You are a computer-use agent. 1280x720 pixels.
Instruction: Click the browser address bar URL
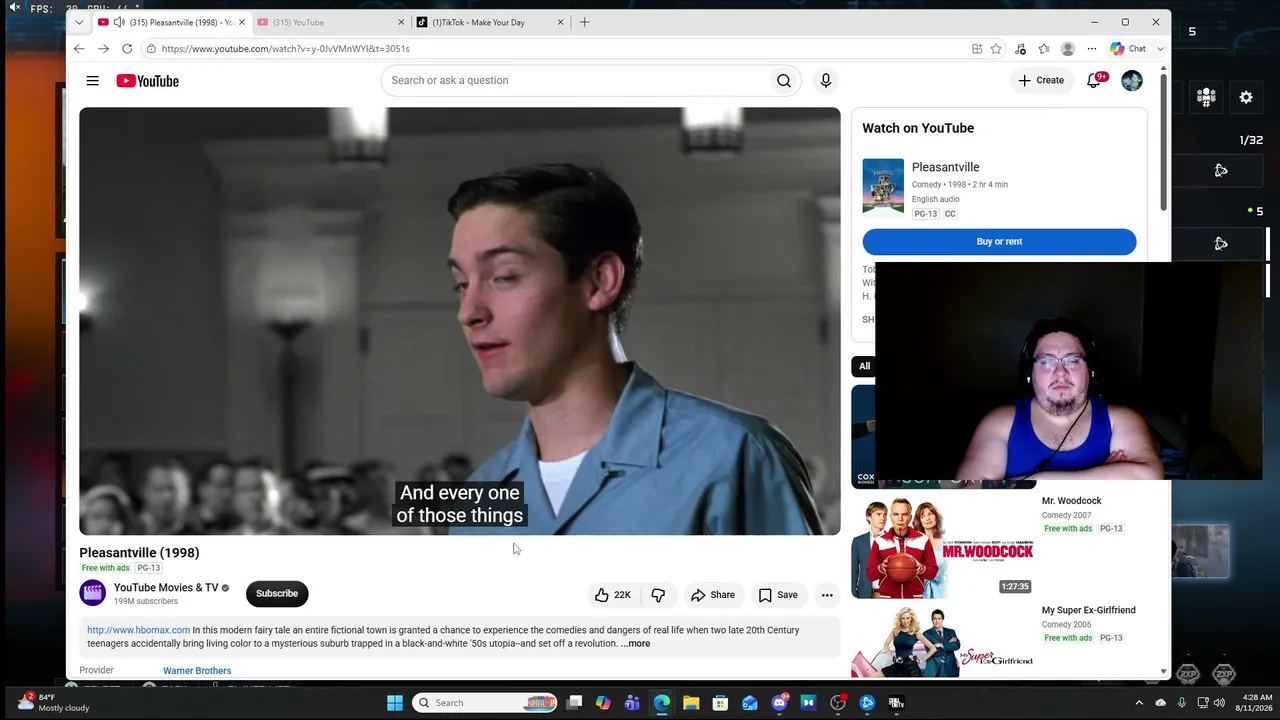pos(285,49)
